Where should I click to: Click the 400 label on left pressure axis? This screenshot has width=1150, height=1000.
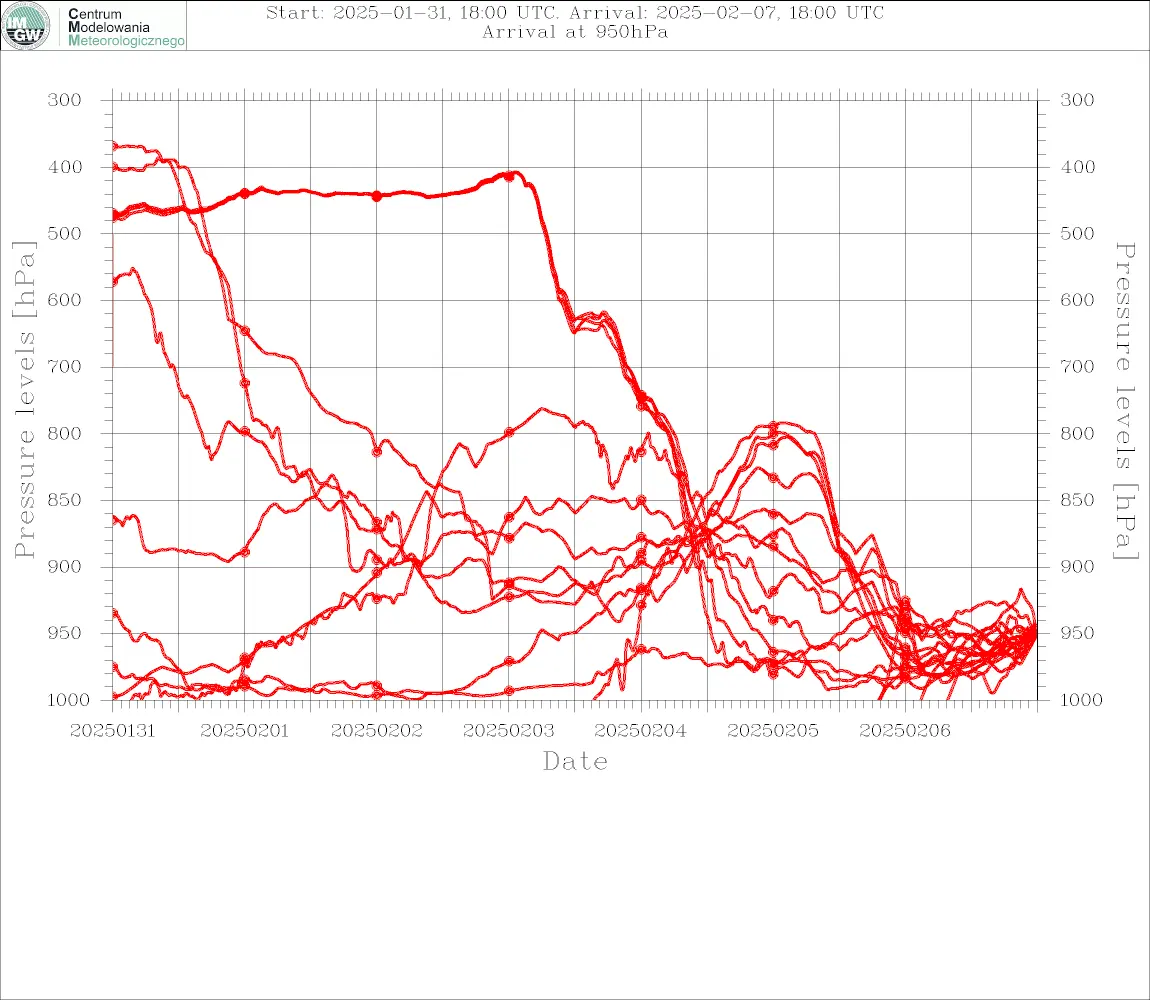click(65, 167)
